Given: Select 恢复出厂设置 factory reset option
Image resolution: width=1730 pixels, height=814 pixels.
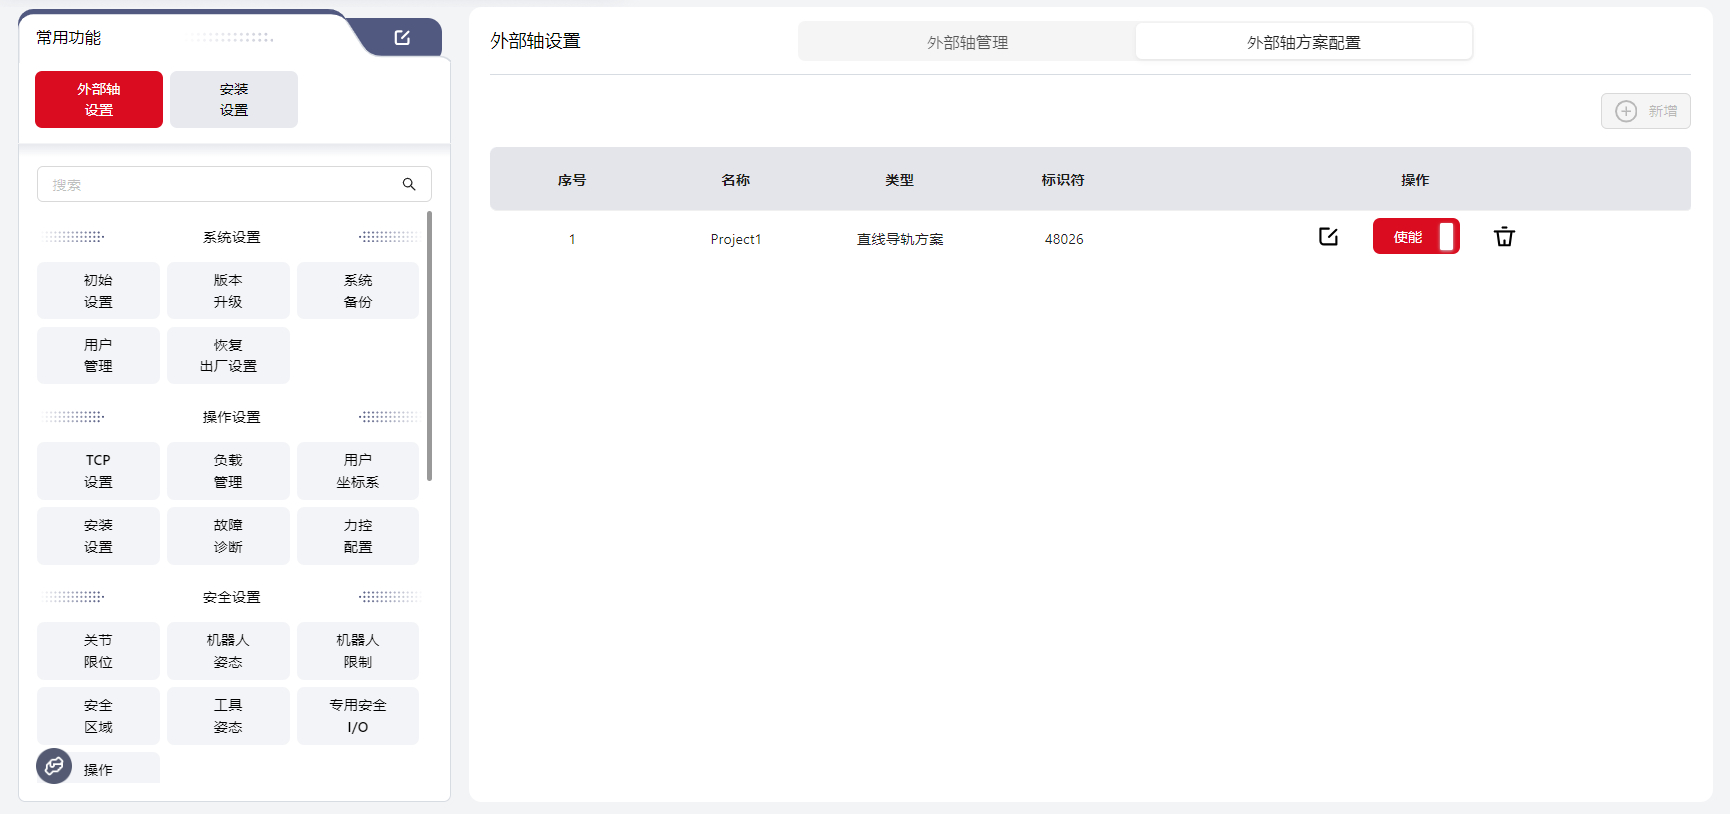Looking at the screenshot, I should pyautogui.click(x=228, y=356).
